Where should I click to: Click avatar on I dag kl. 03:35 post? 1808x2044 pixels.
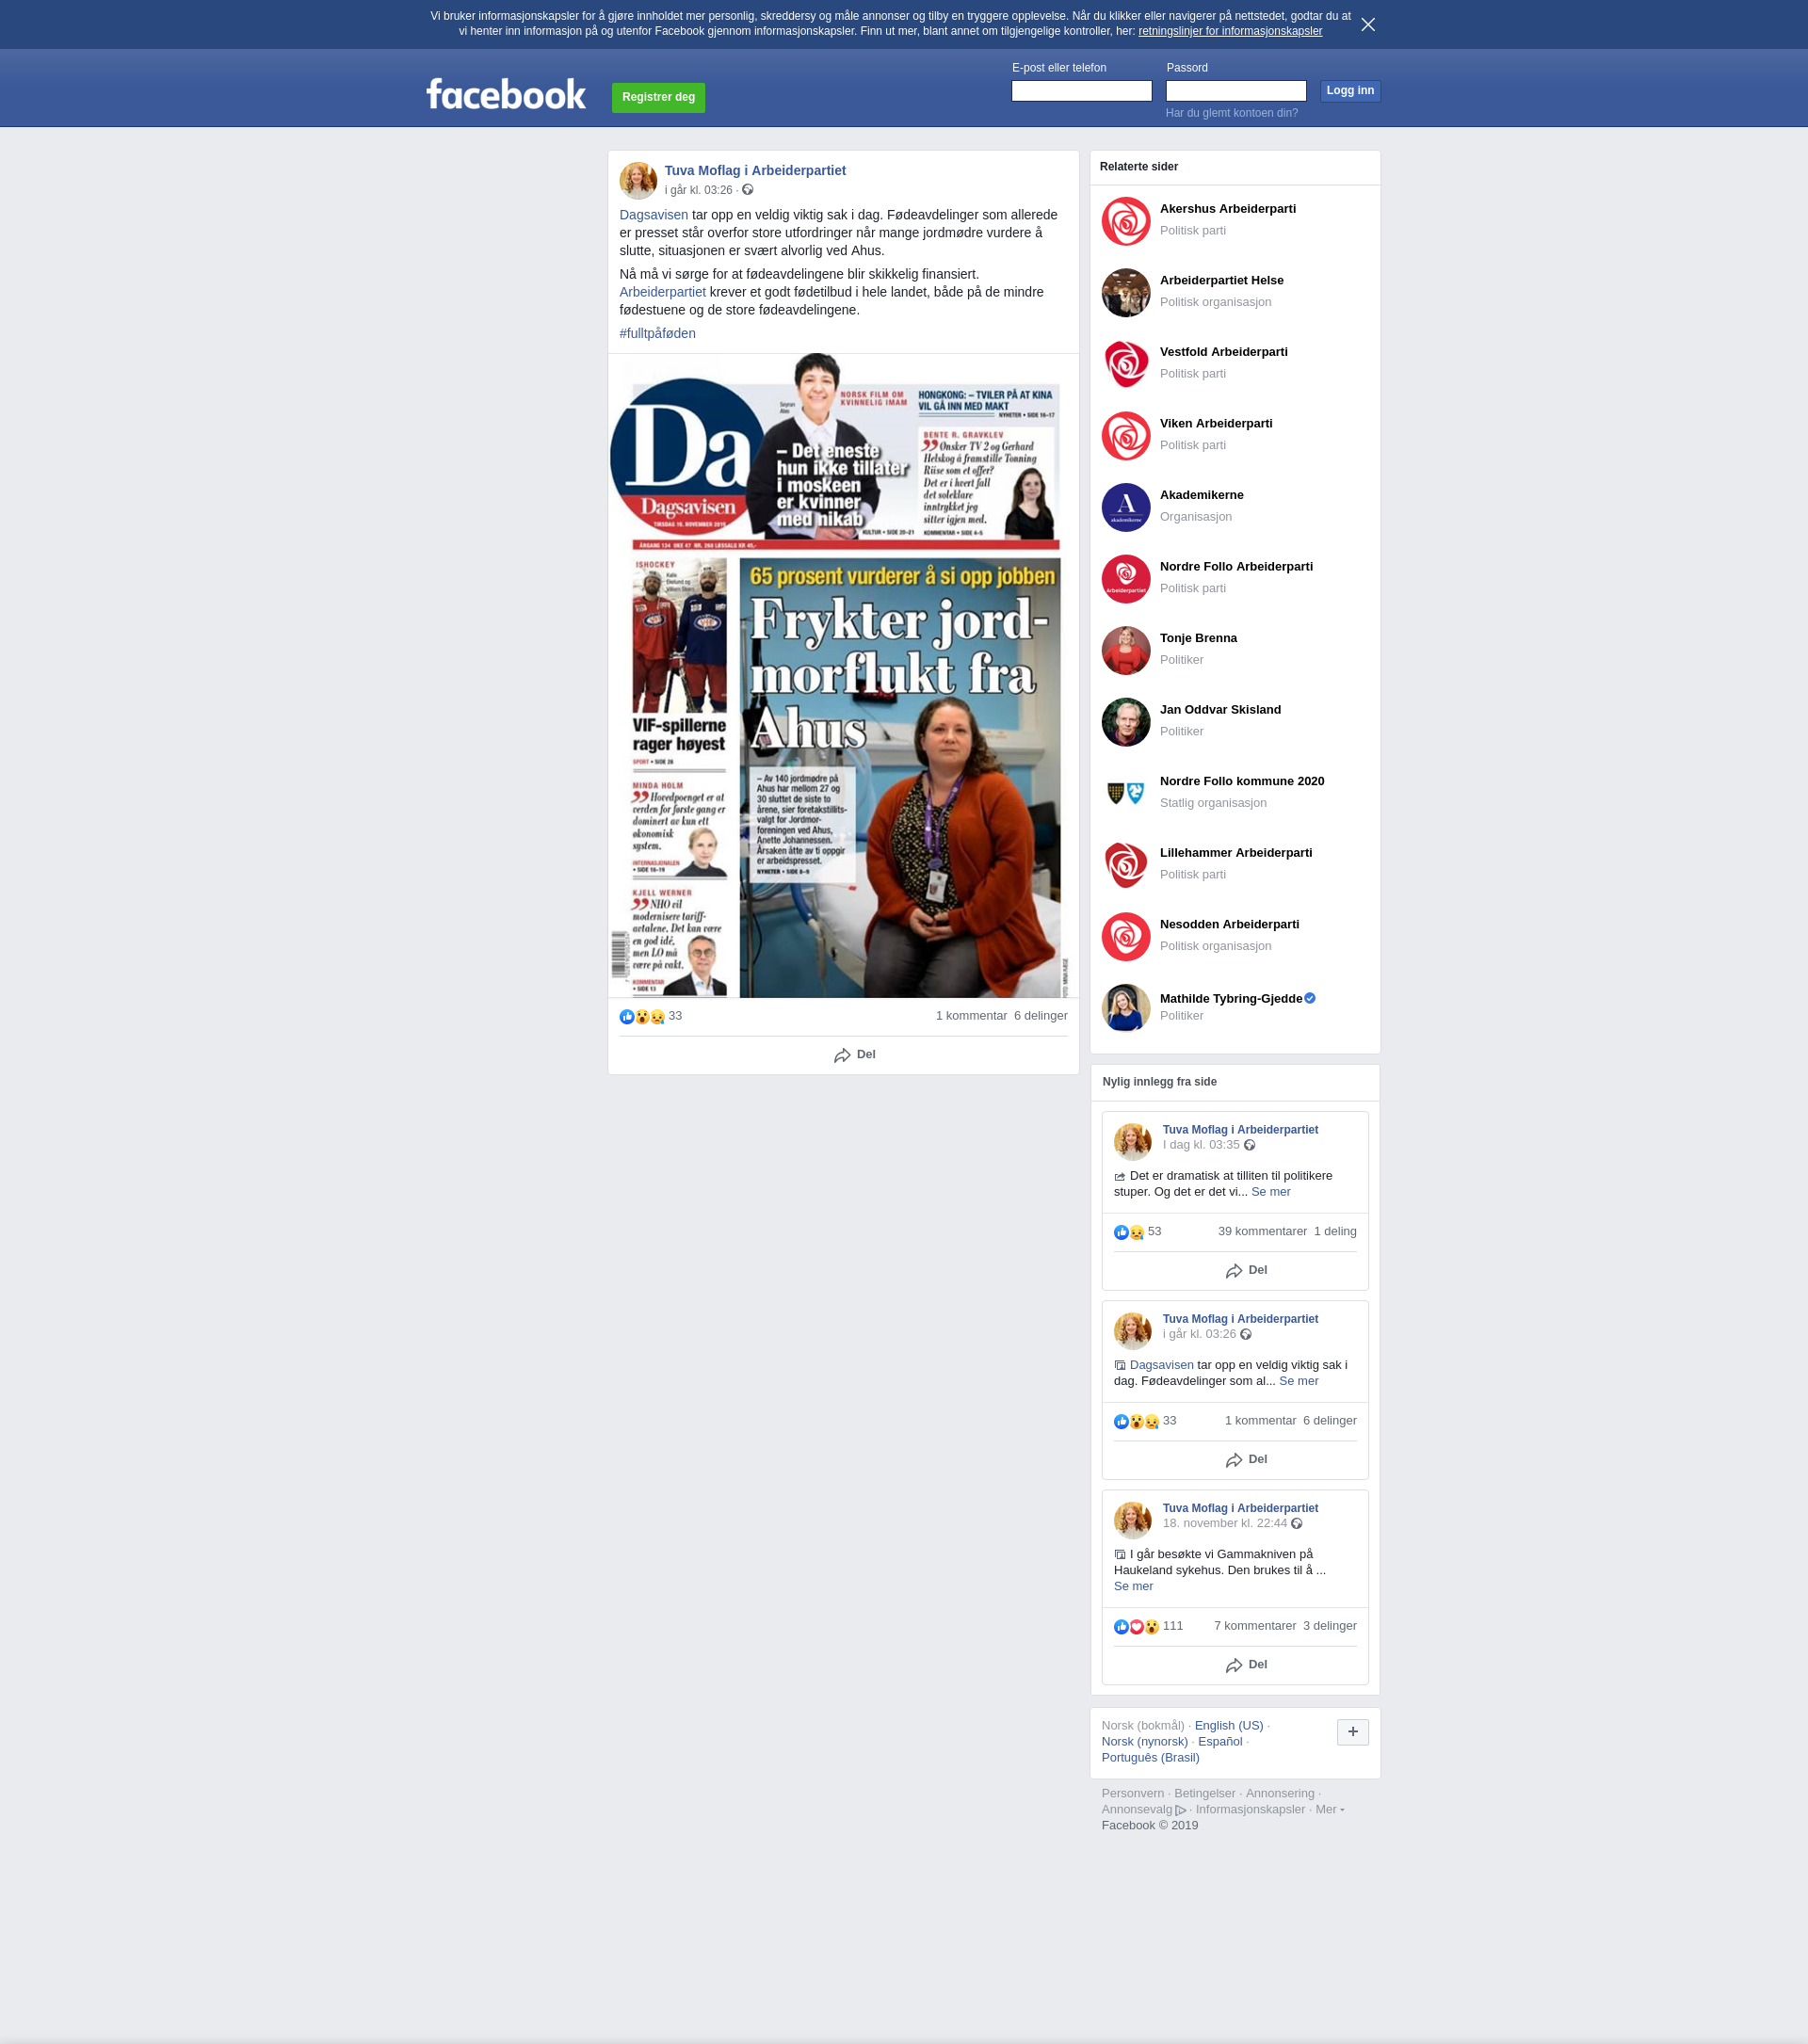coord(1133,1141)
